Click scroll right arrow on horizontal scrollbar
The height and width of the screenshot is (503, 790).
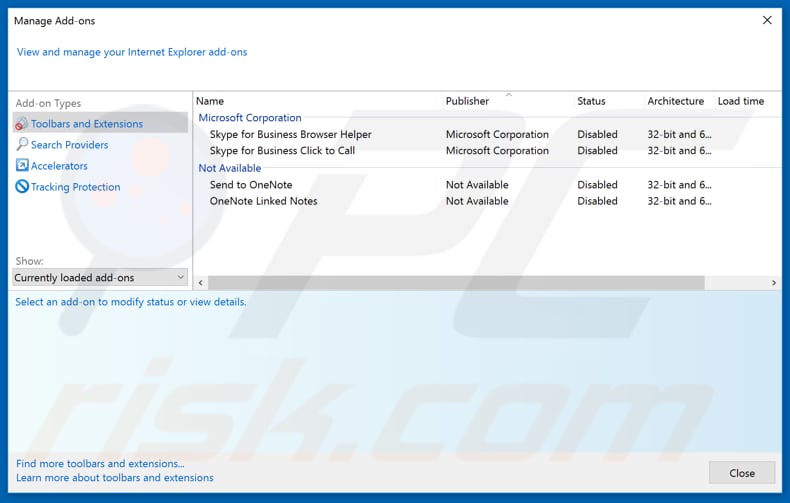[774, 283]
